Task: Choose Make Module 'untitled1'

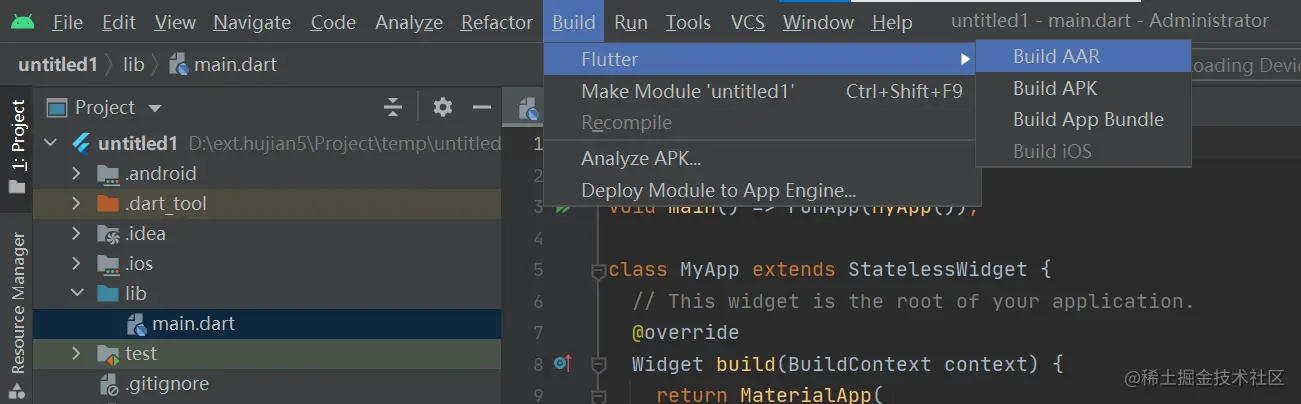Action: click(x=761, y=91)
